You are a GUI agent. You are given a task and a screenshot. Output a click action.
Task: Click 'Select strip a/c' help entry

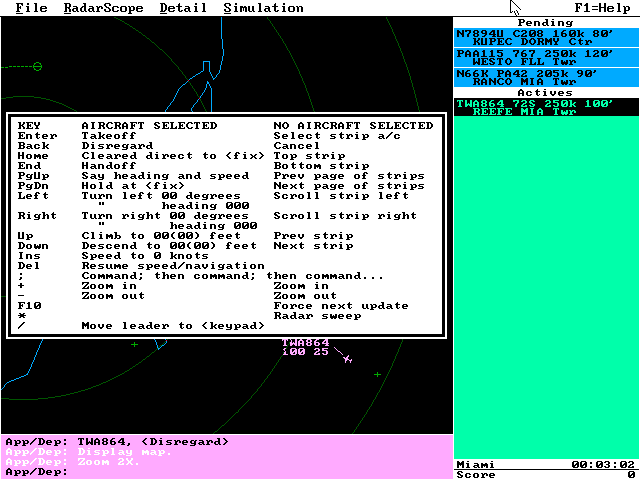[x=337, y=136]
